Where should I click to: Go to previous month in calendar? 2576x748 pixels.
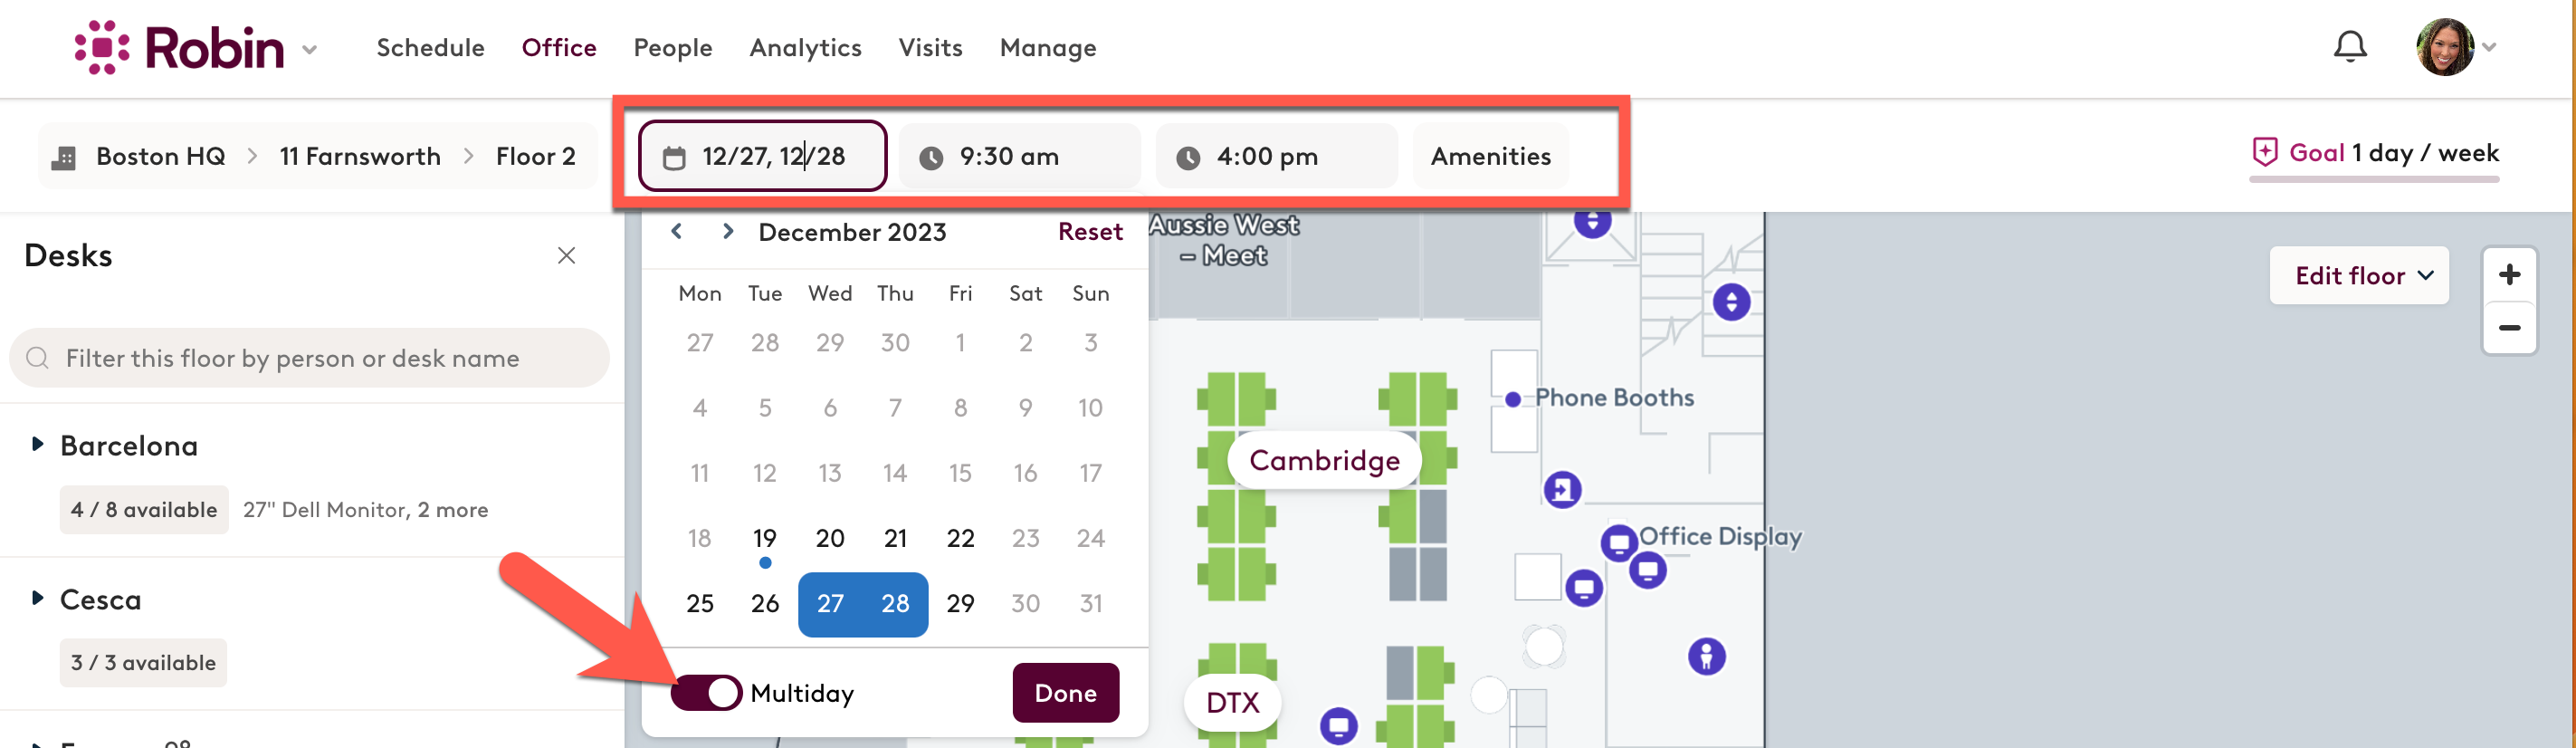click(677, 231)
